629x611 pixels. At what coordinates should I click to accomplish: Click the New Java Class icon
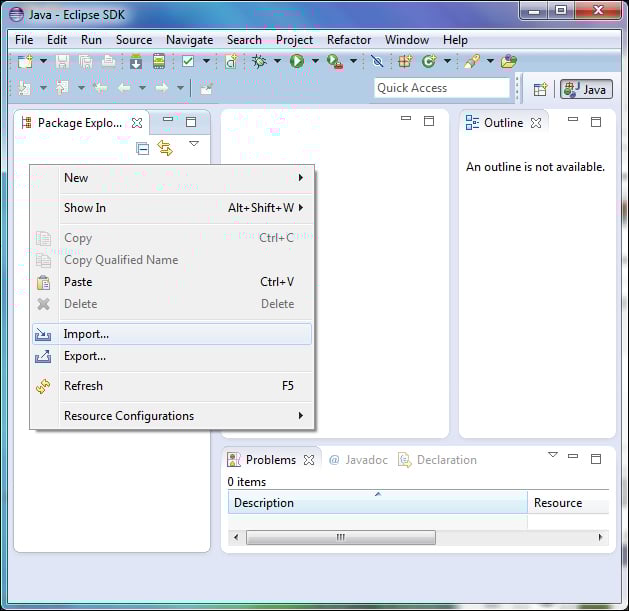click(x=428, y=61)
